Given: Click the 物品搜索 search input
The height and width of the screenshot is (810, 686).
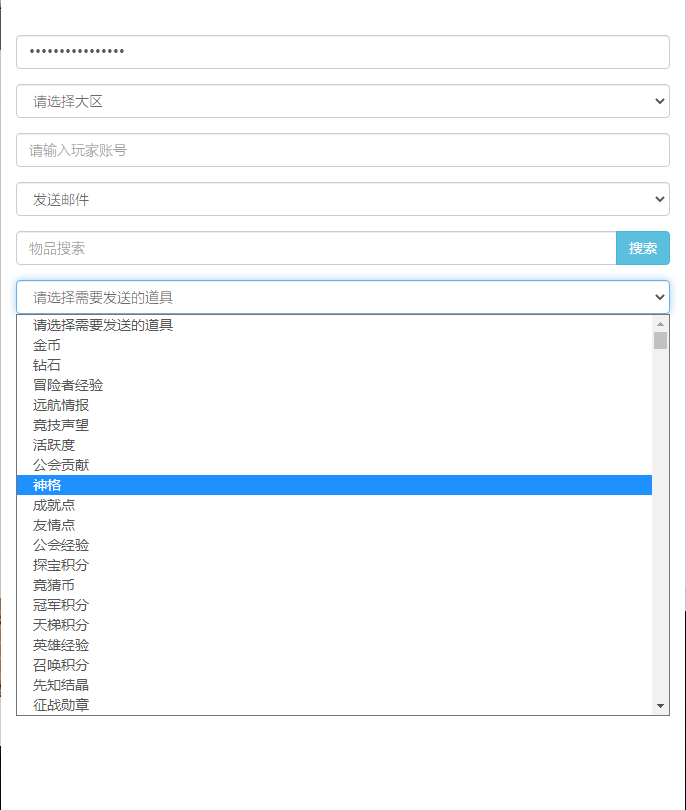Looking at the screenshot, I should 316,248.
